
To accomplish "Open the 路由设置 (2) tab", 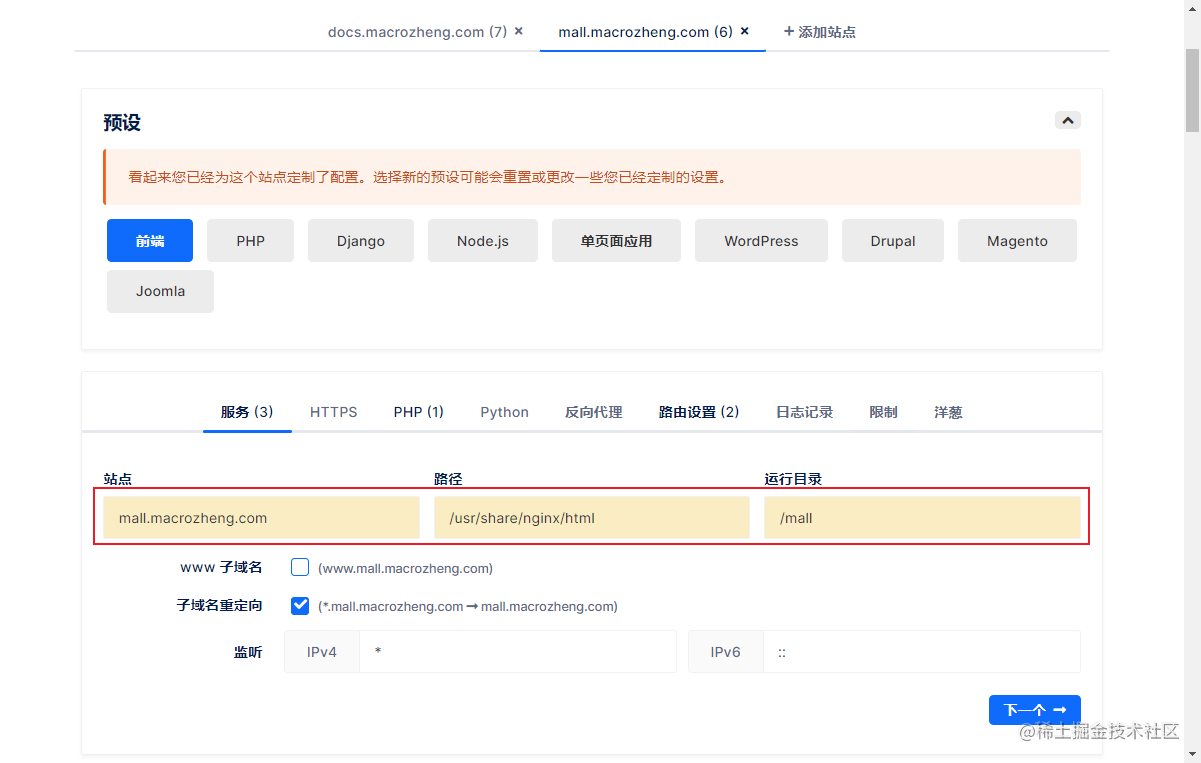I will pos(699,412).
